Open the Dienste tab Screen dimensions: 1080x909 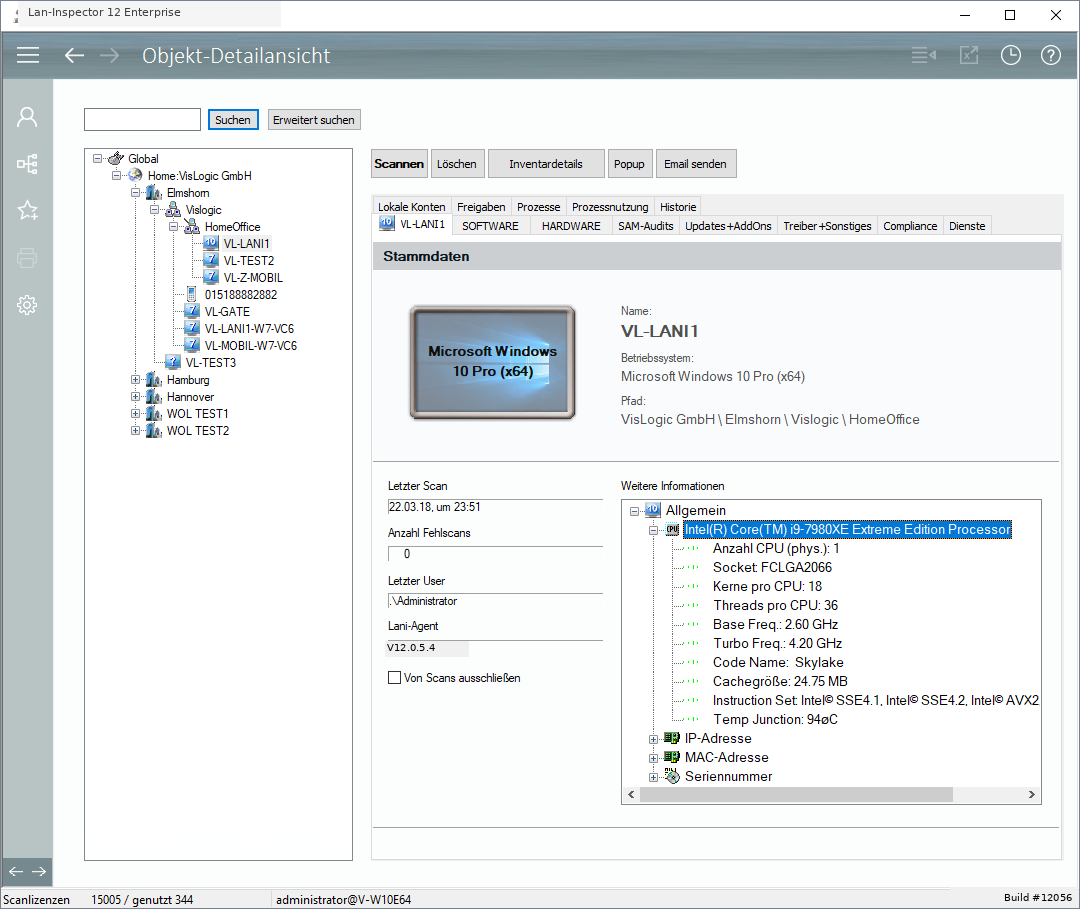click(x=967, y=226)
